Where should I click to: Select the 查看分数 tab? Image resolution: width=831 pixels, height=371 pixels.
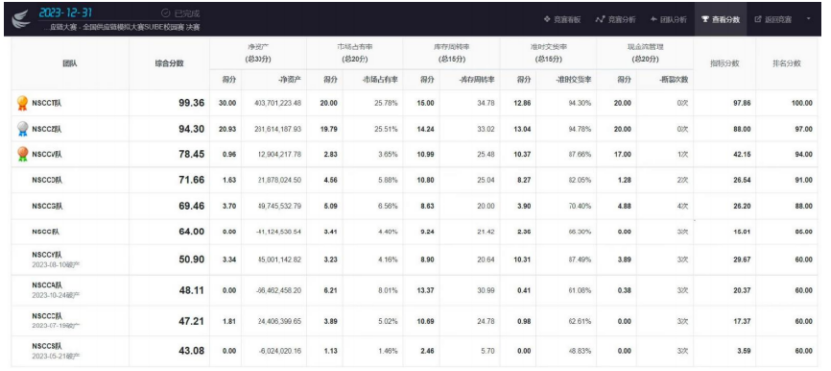[720, 19]
